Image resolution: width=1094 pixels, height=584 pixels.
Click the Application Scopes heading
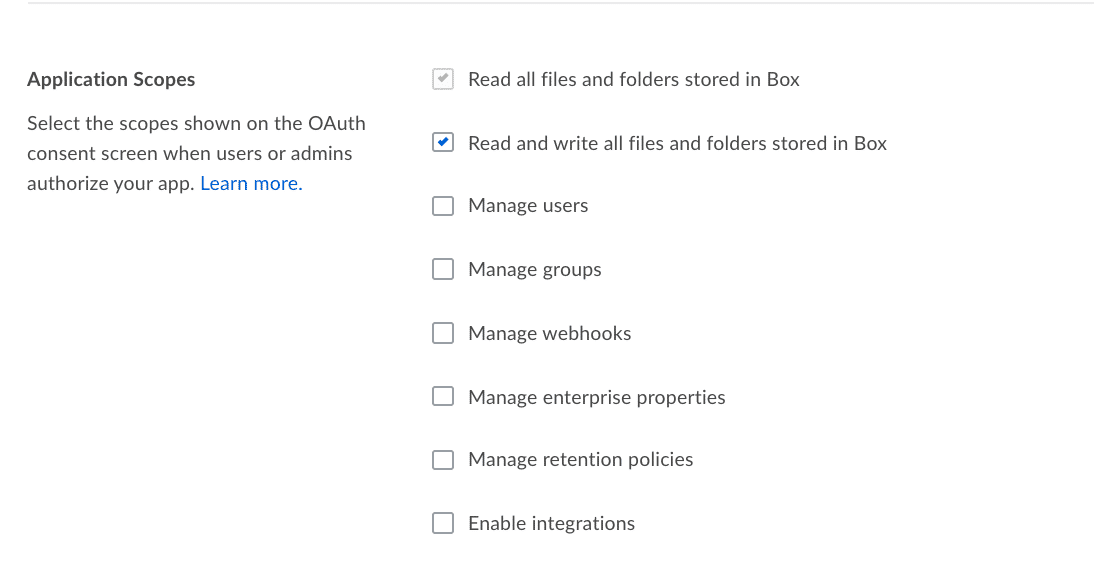111,80
